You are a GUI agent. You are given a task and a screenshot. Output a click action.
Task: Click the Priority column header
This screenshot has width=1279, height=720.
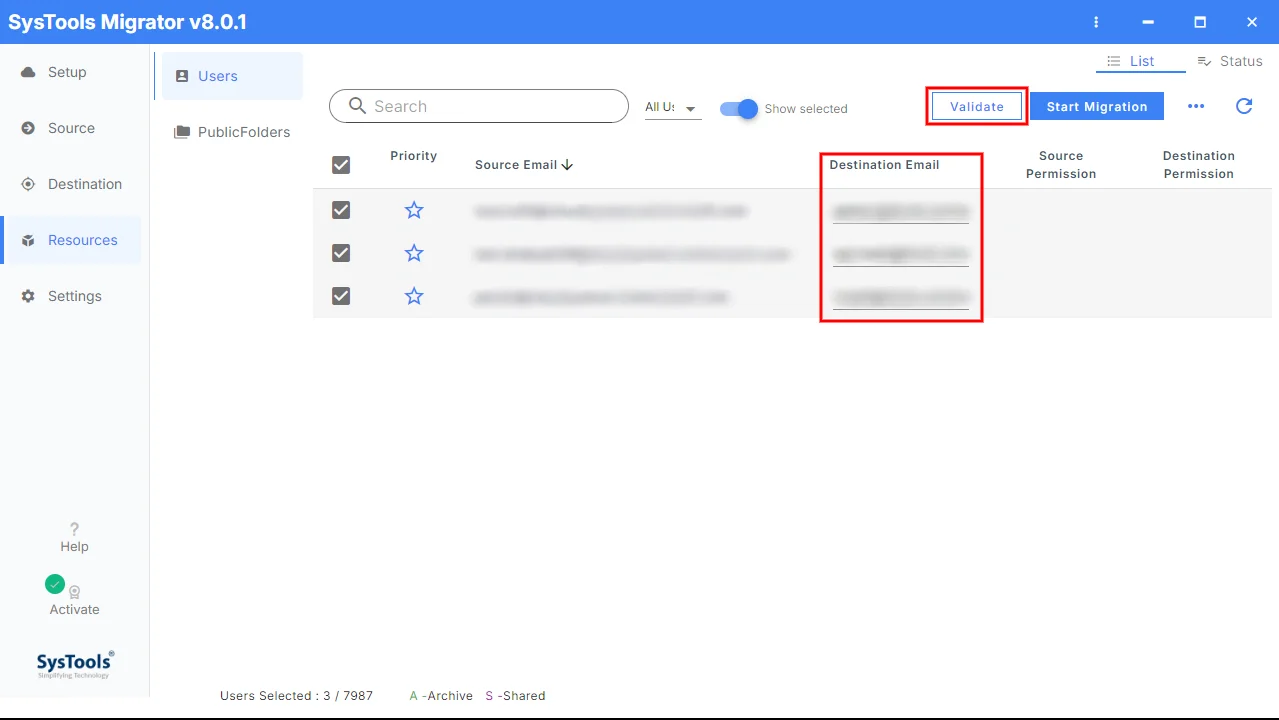coord(414,156)
